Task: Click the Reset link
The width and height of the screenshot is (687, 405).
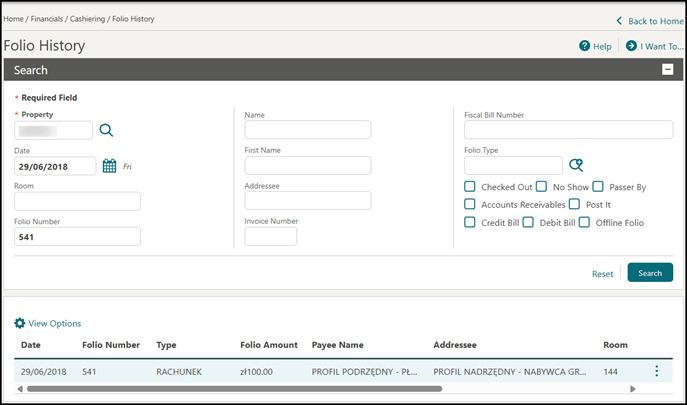Action: tap(602, 274)
